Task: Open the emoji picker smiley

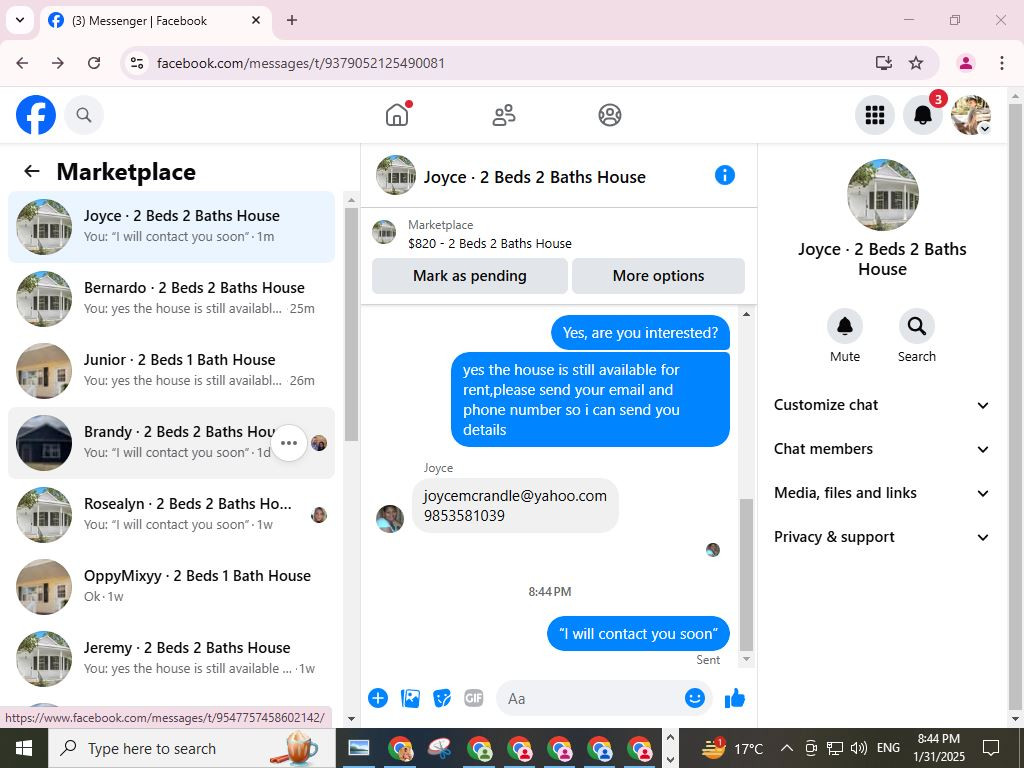Action: coord(695,698)
